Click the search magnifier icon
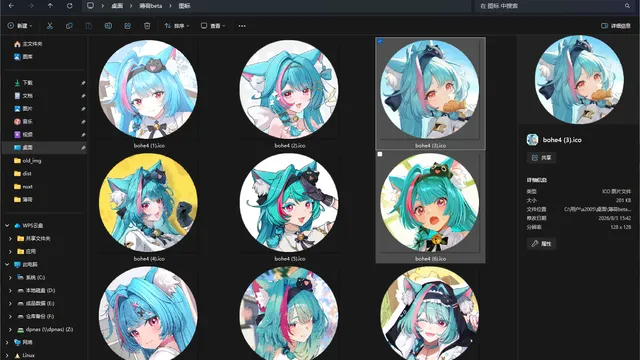The height and width of the screenshot is (360, 640). pyautogui.click(x=627, y=6)
